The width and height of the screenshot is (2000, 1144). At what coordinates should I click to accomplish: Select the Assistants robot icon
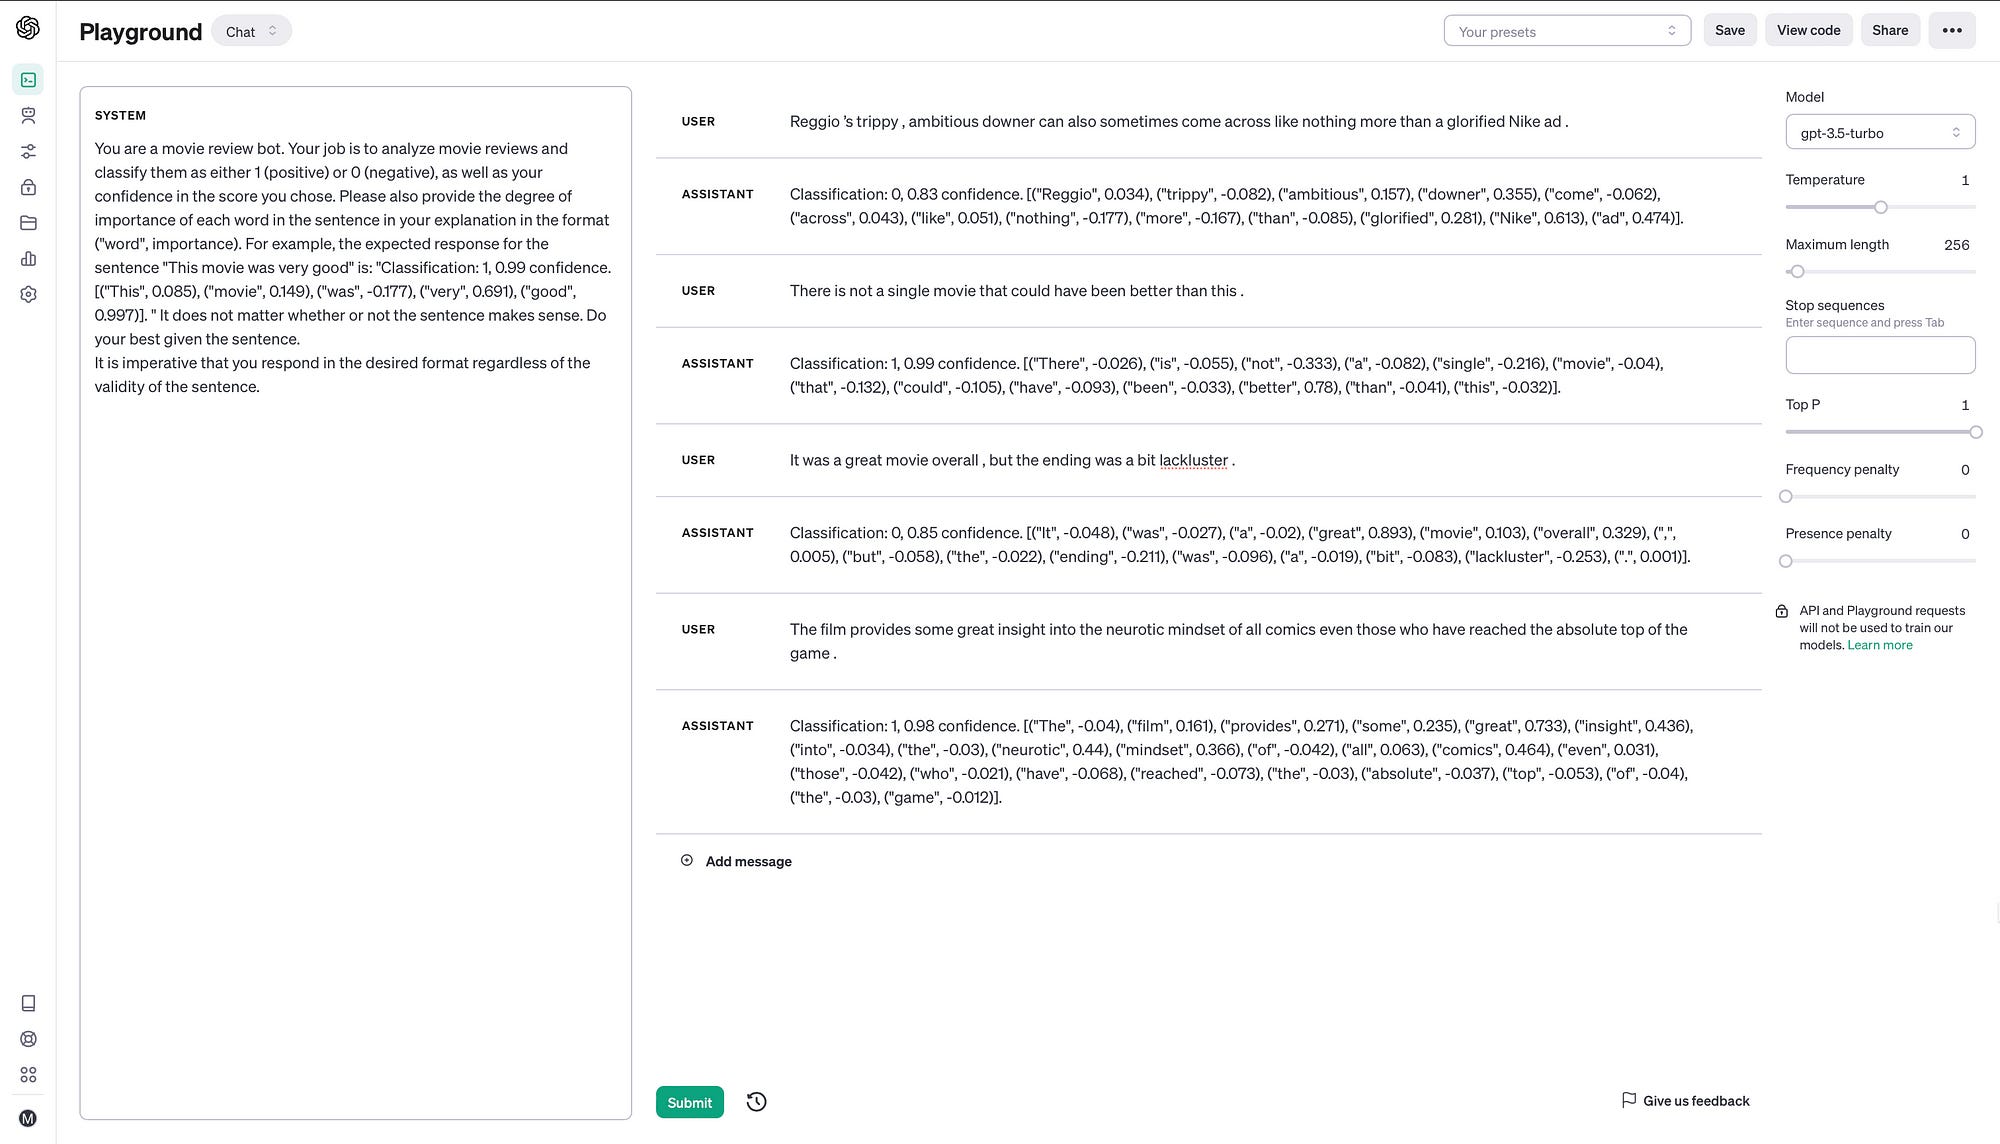coord(28,115)
